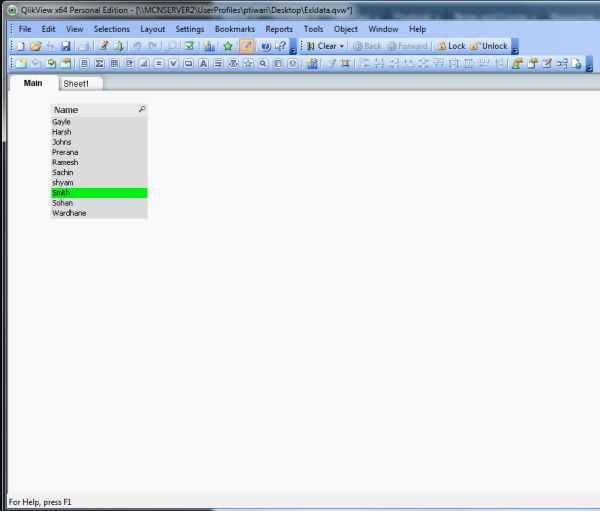
Task: Open Edit Script via pencil icon
Action: tap(103, 46)
